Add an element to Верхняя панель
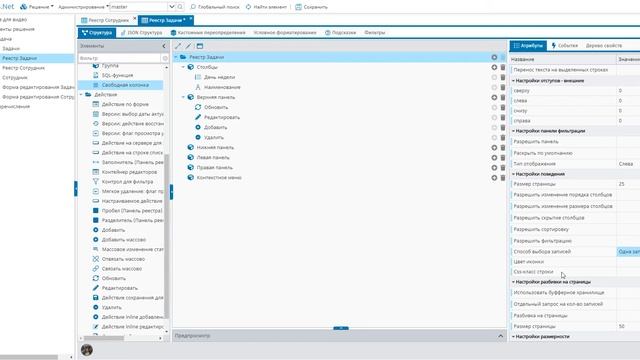The image size is (640, 360). [x=494, y=97]
